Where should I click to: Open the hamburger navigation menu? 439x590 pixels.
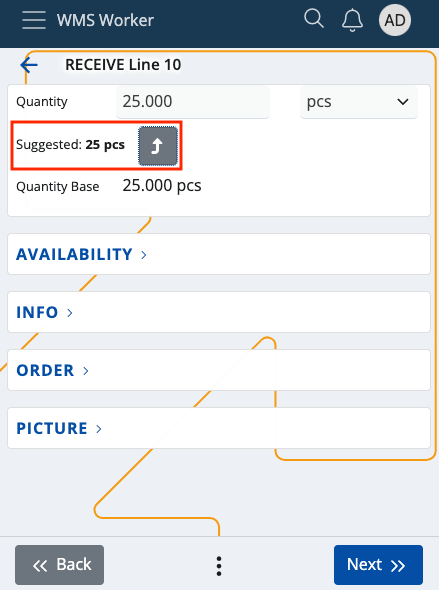click(x=34, y=20)
